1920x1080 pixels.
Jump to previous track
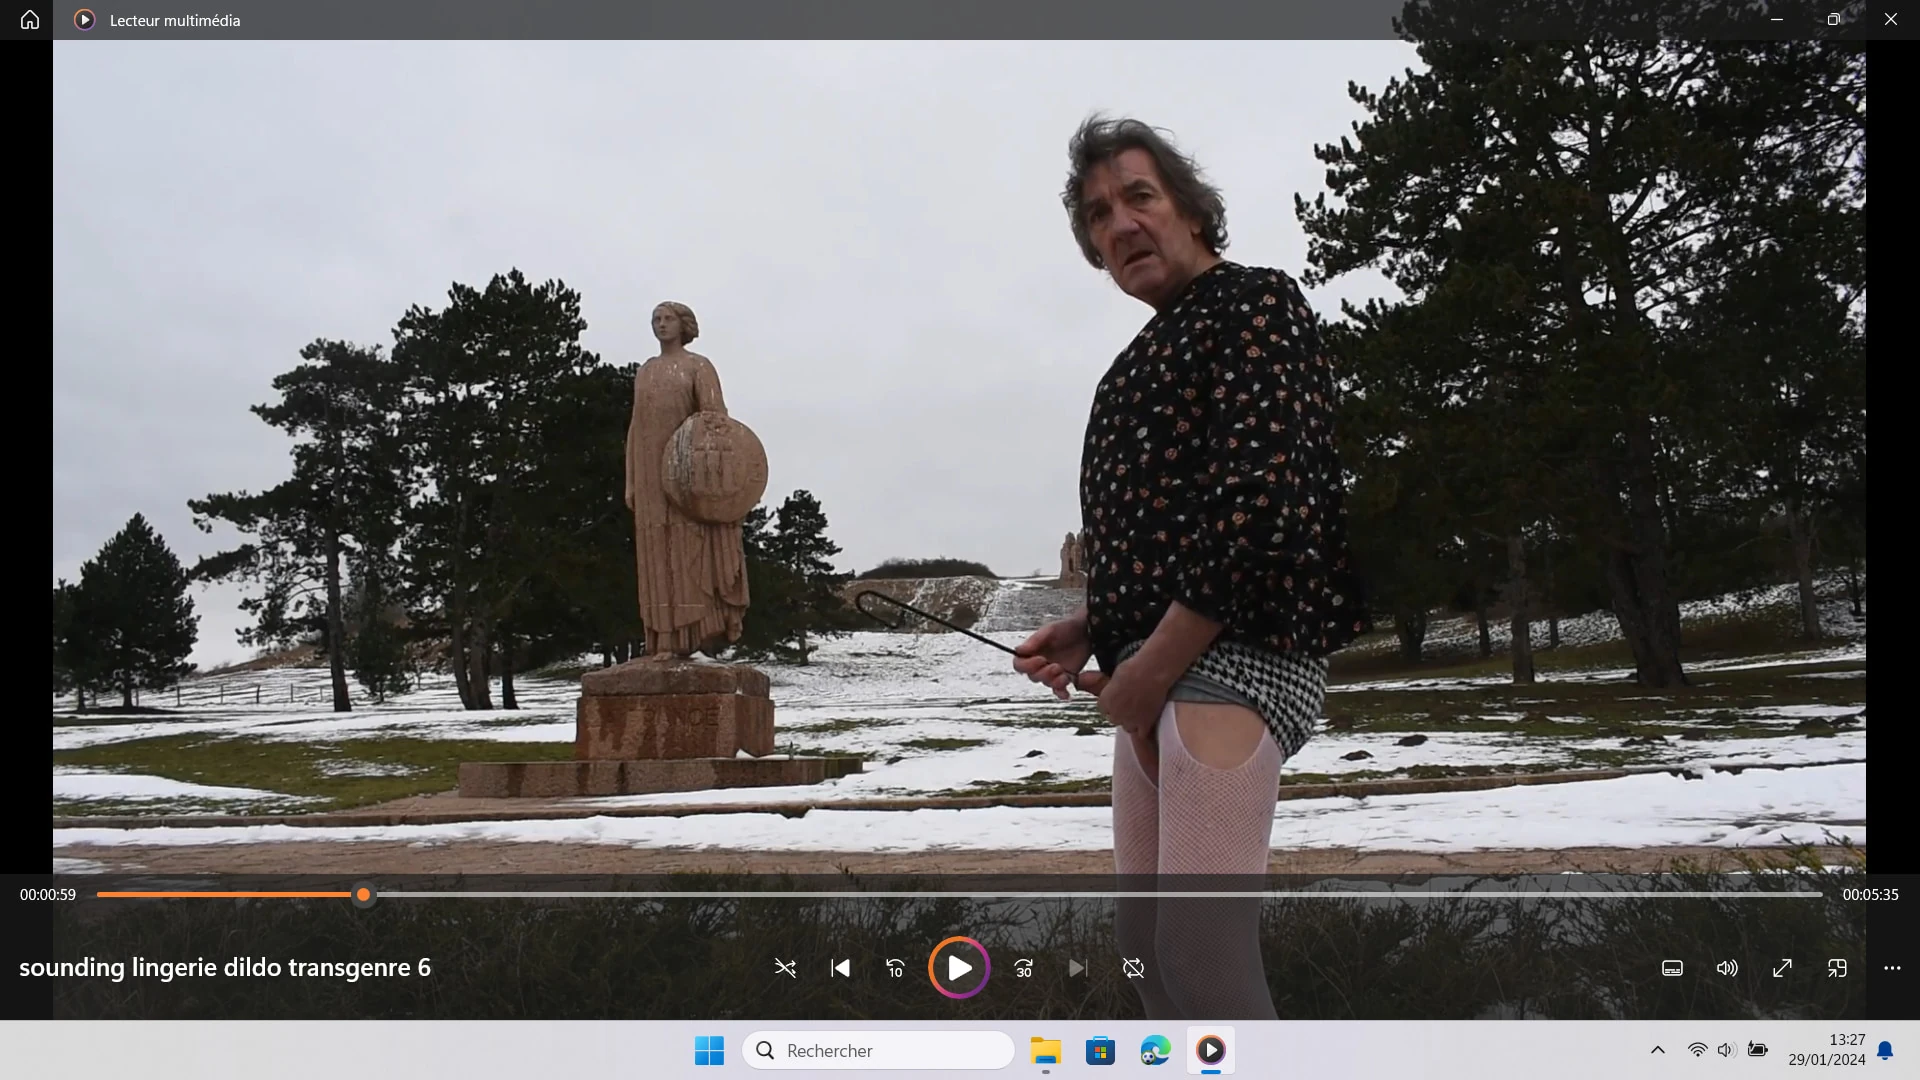pos(841,968)
